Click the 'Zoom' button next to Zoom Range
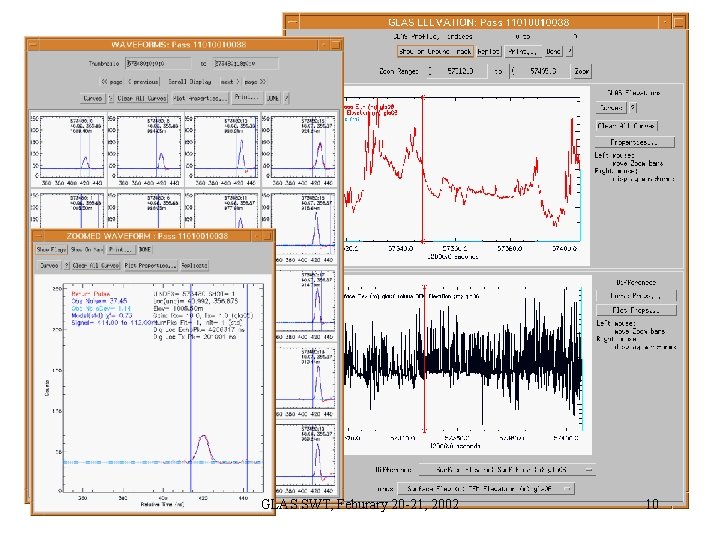The image size is (720, 540). (x=581, y=71)
